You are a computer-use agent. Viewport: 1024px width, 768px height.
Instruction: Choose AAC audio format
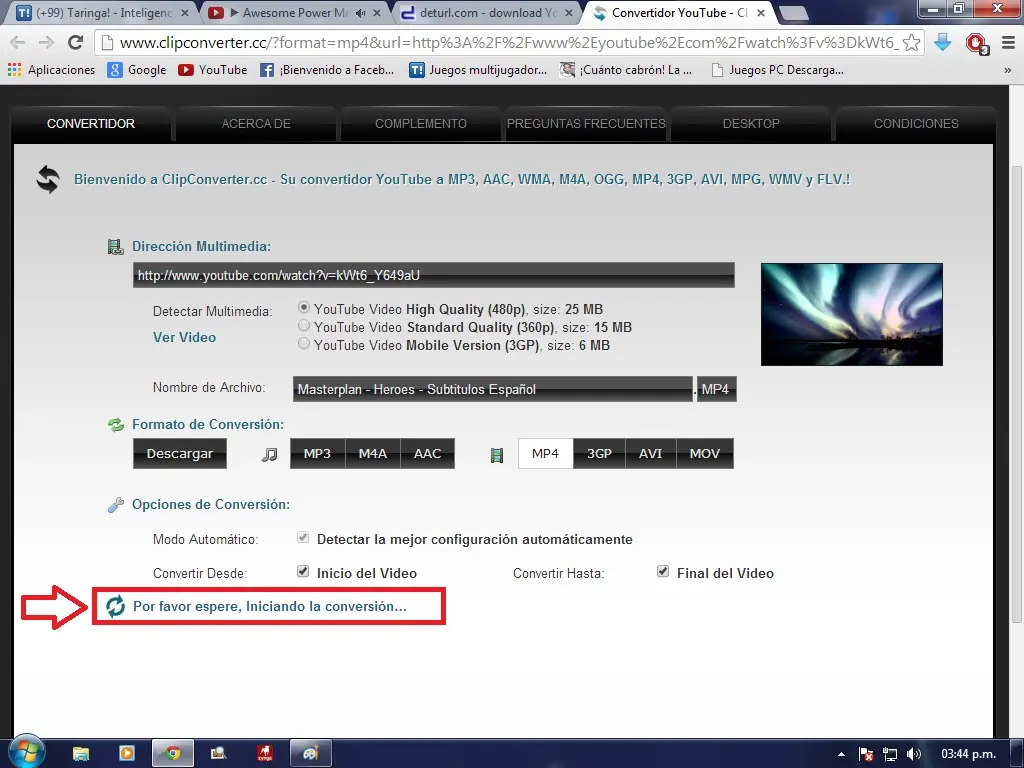tap(427, 453)
